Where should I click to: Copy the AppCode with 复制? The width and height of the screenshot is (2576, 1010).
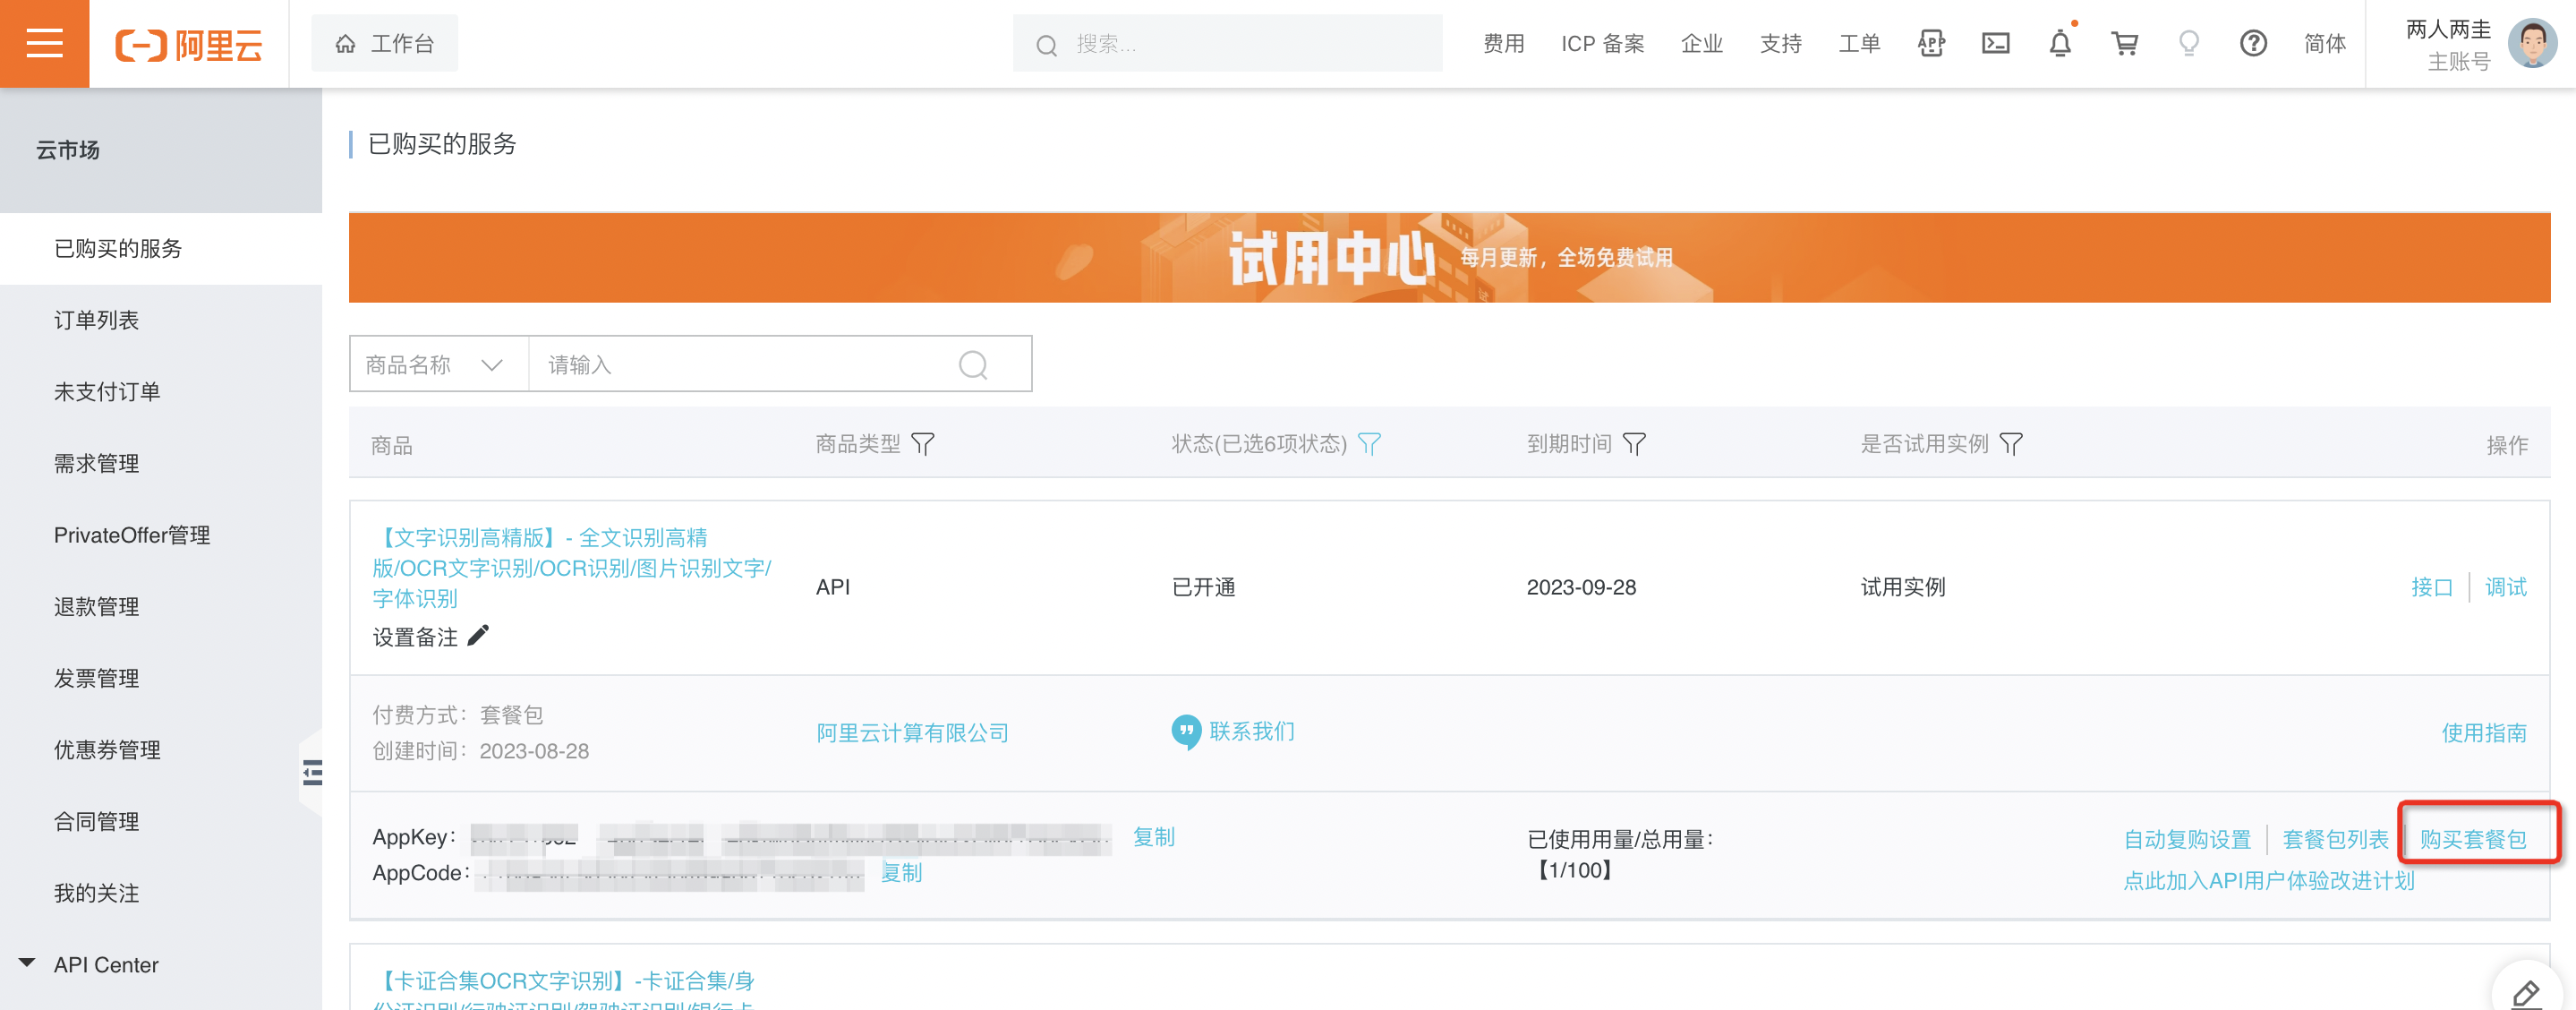click(901, 873)
